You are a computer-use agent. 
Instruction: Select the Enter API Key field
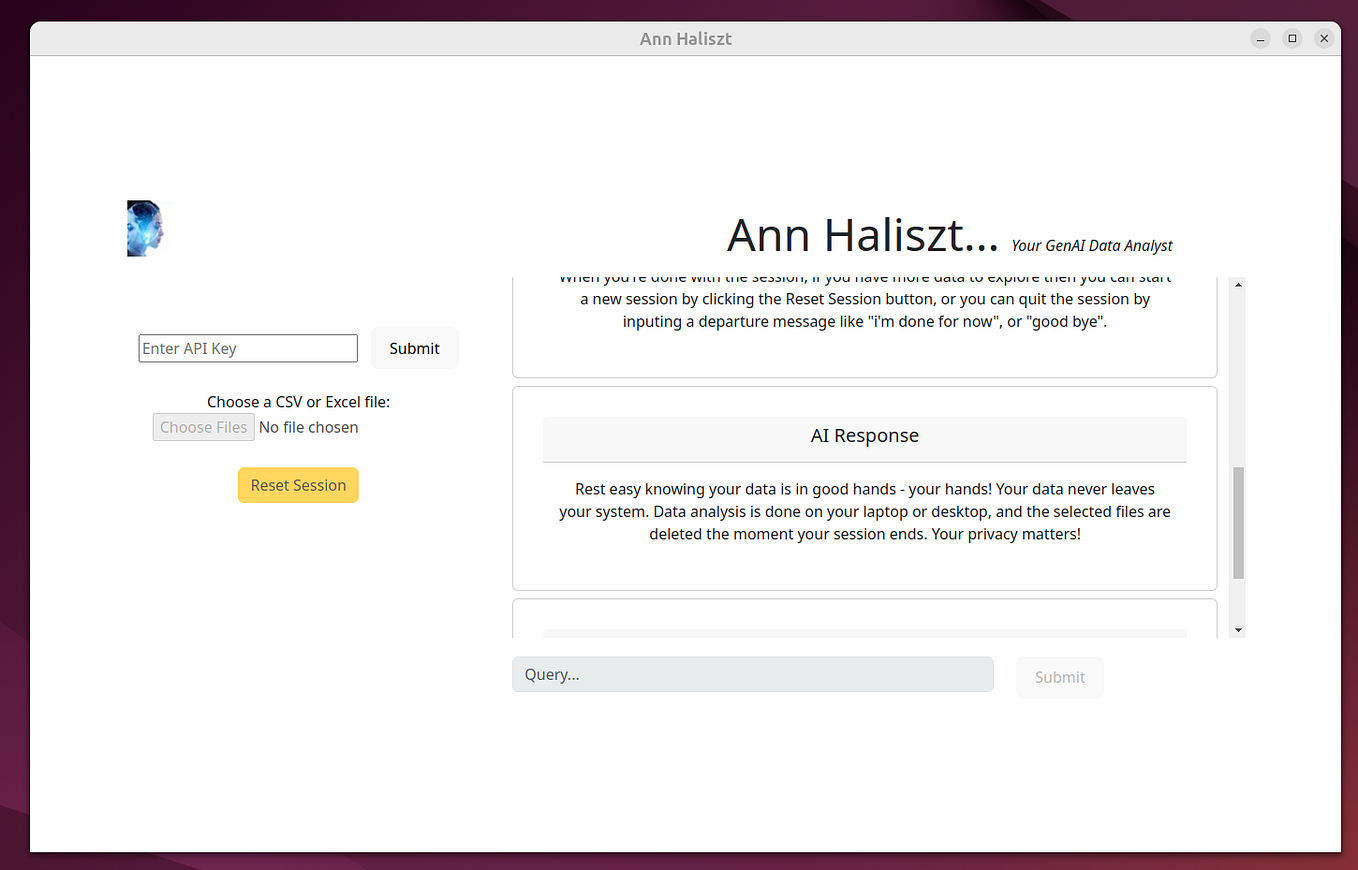tap(247, 348)
